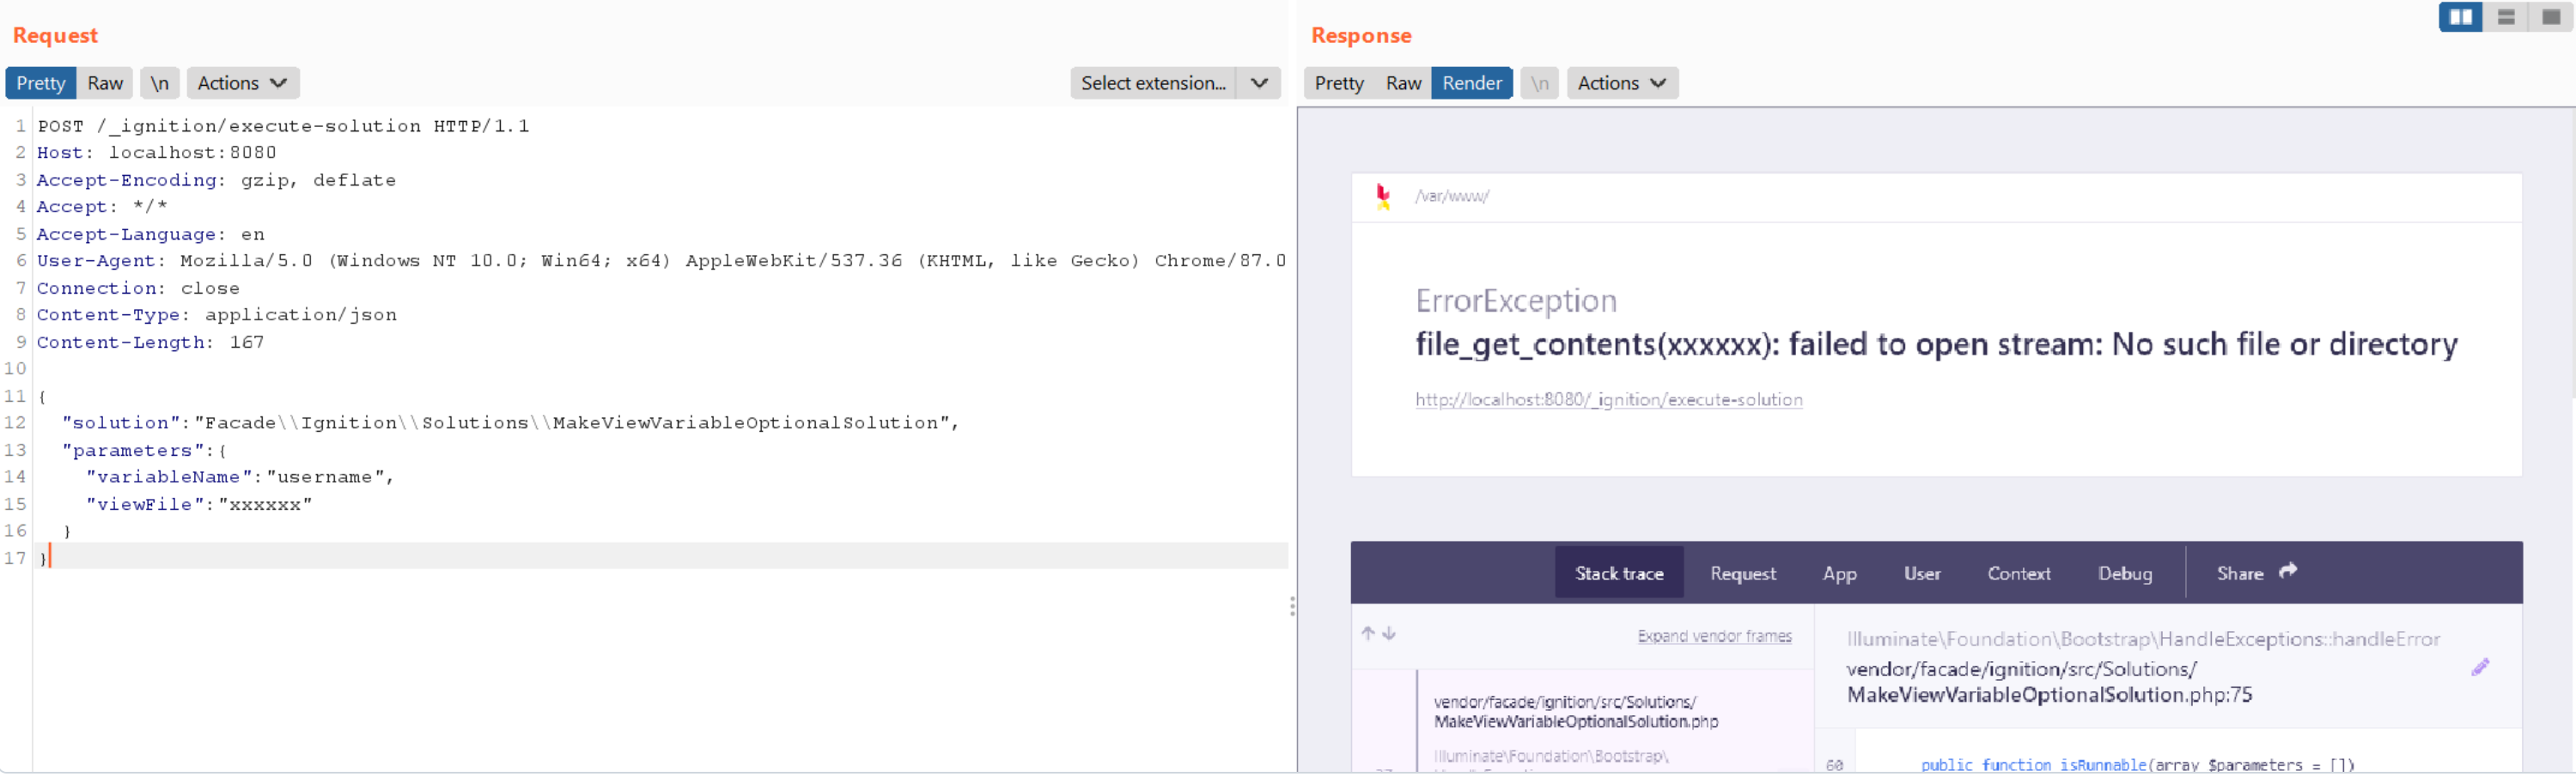Switch to the Context tab

[x=2018, y=573]
